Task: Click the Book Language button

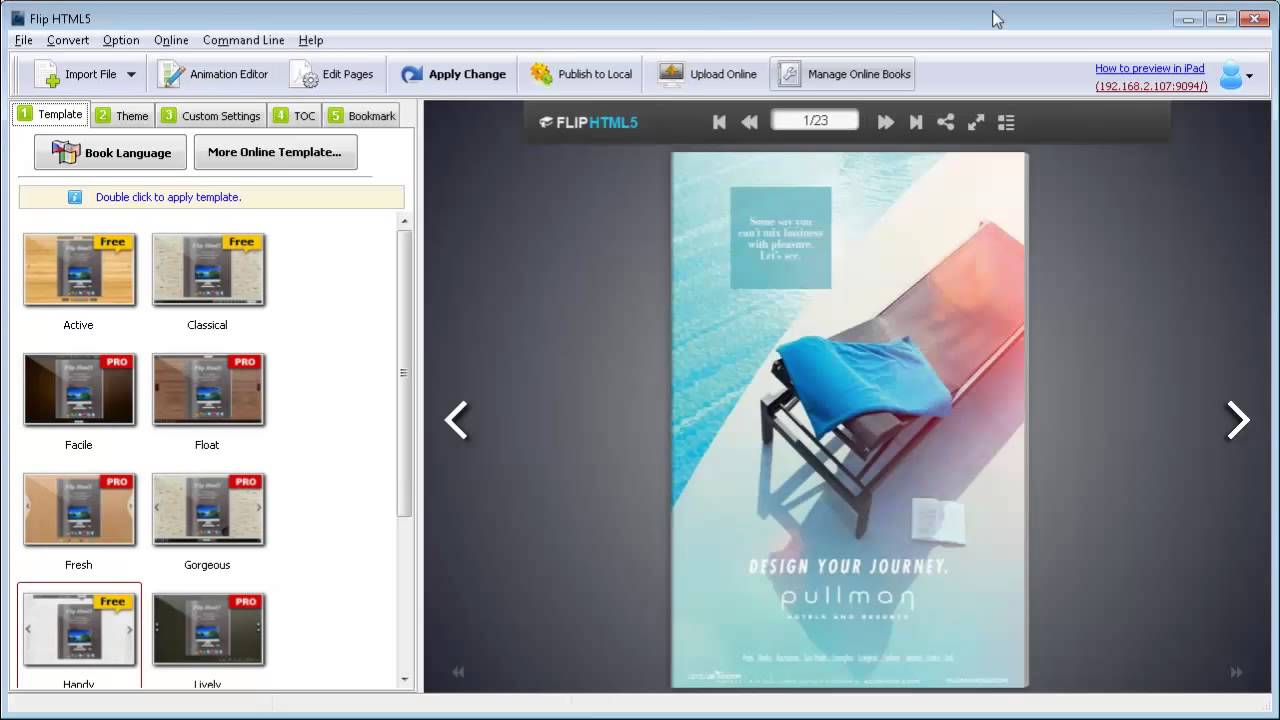Action: tap(110, 152)
